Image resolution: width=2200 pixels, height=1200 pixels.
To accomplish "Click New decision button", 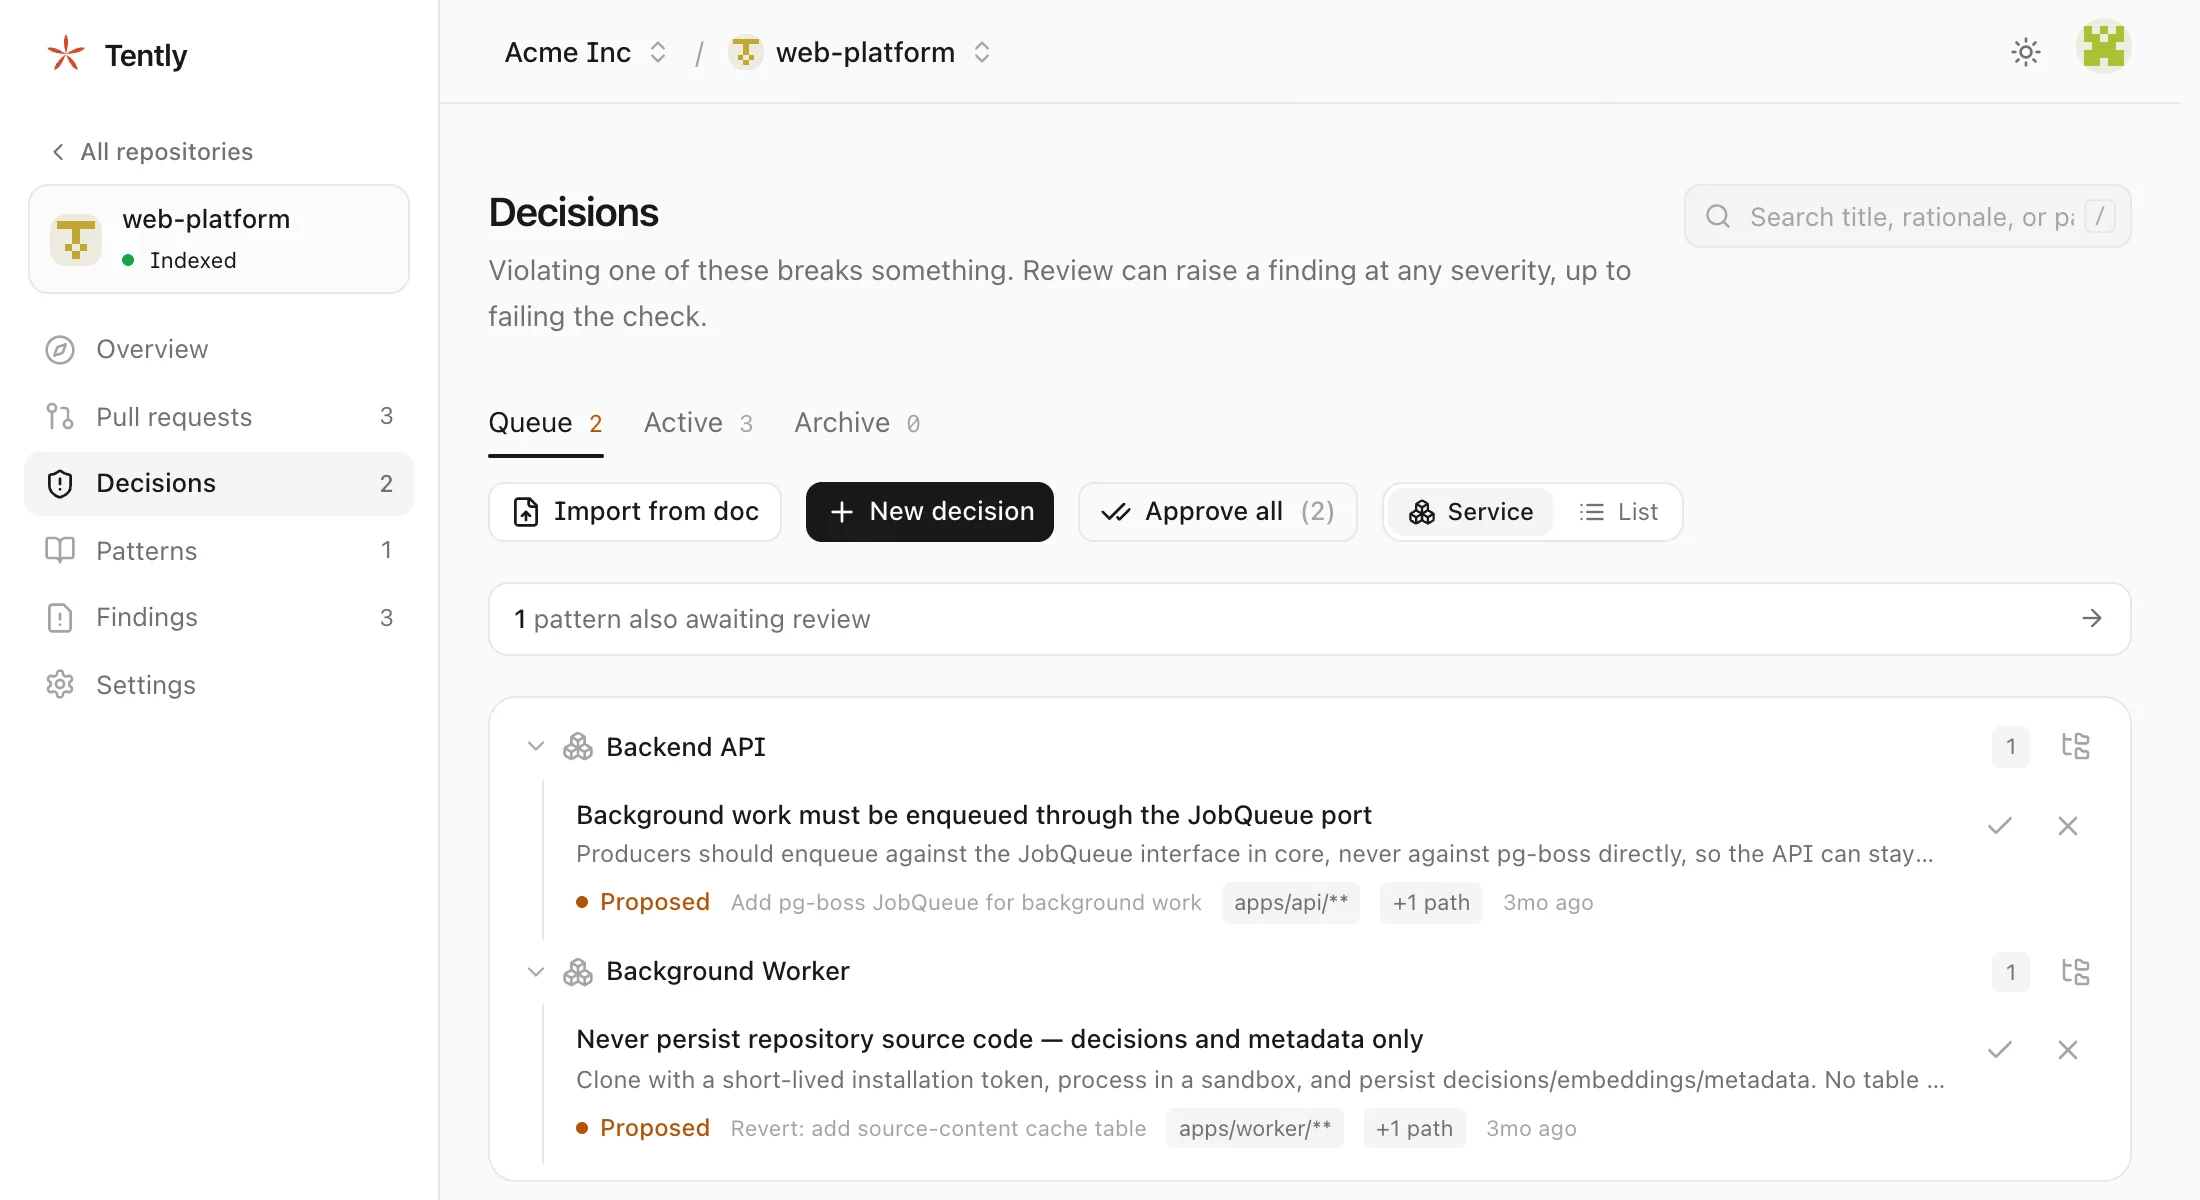I will 930,512.
